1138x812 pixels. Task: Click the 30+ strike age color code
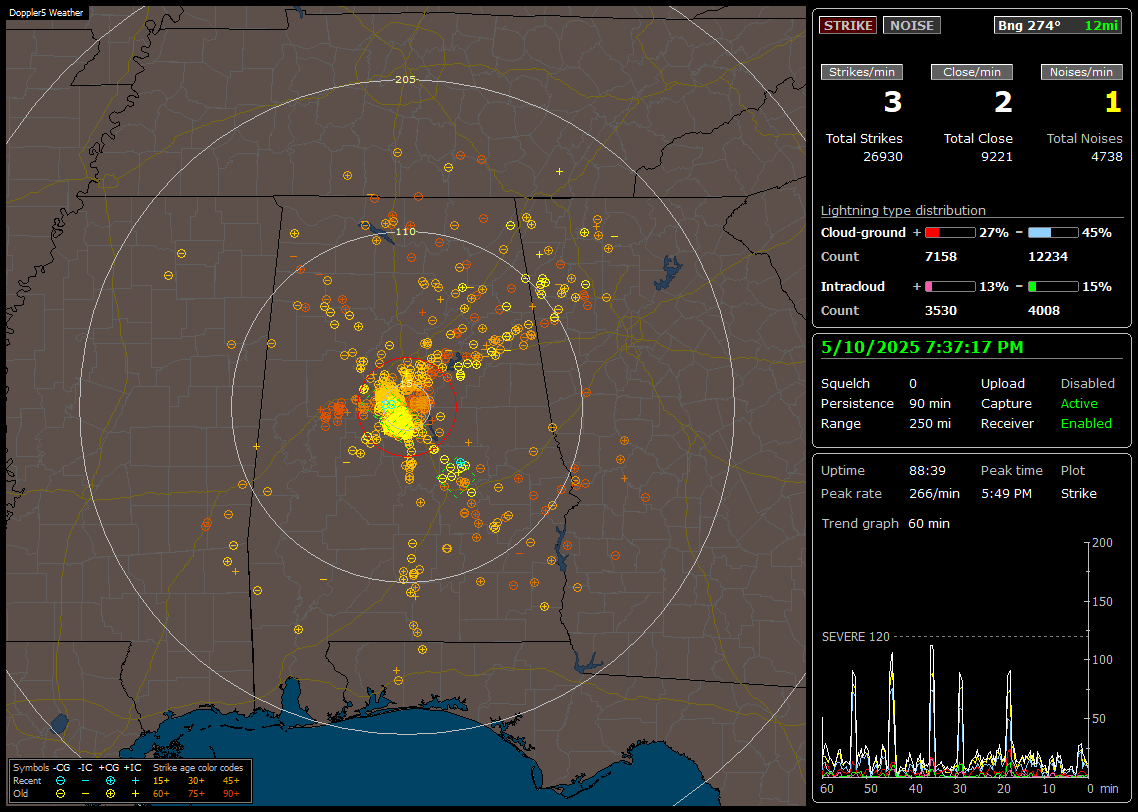pyautogui.click(x=196, y=781)
